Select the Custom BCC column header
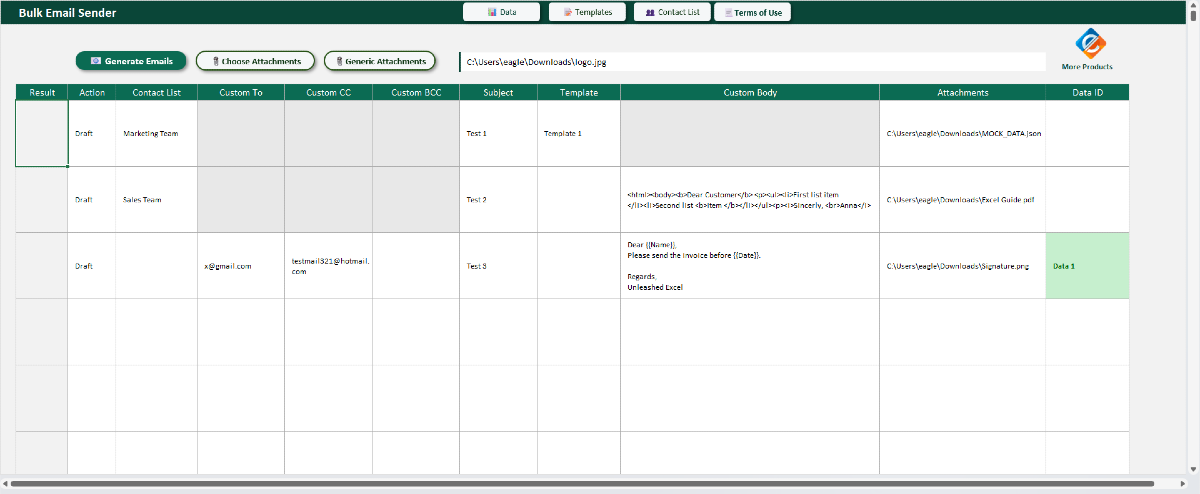Viewport: 1200px width, 494px height. (416, 92)
